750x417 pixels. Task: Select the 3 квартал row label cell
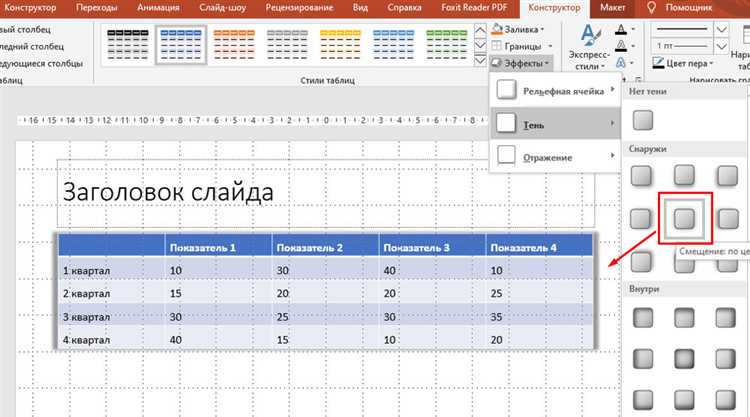pyautogui.click(x=111, y=316)
